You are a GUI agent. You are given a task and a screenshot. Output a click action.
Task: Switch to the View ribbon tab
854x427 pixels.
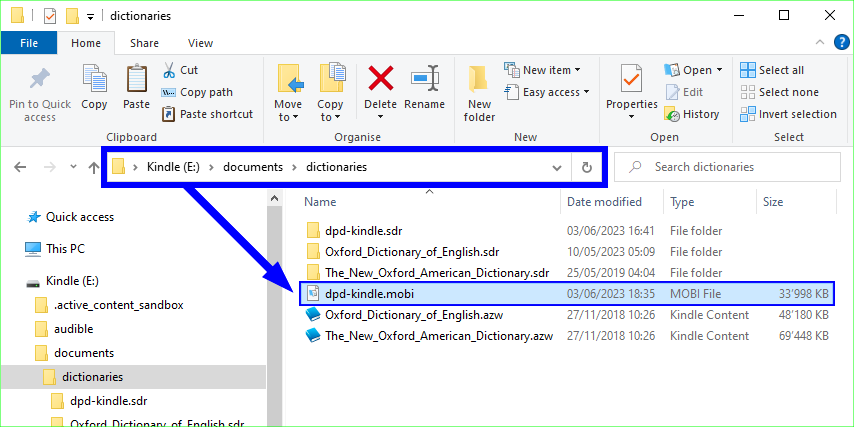point(200,43)
